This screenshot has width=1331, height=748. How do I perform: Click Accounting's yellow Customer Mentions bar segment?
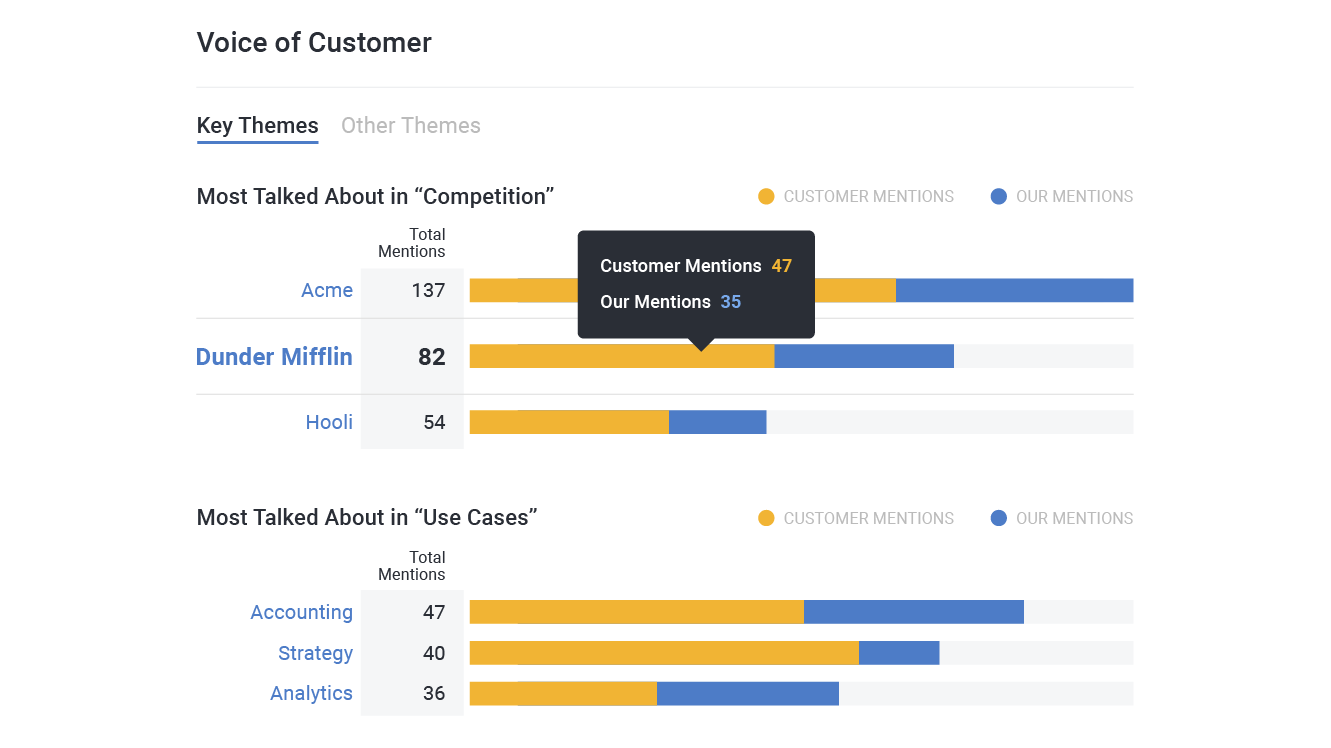[636, 613]
